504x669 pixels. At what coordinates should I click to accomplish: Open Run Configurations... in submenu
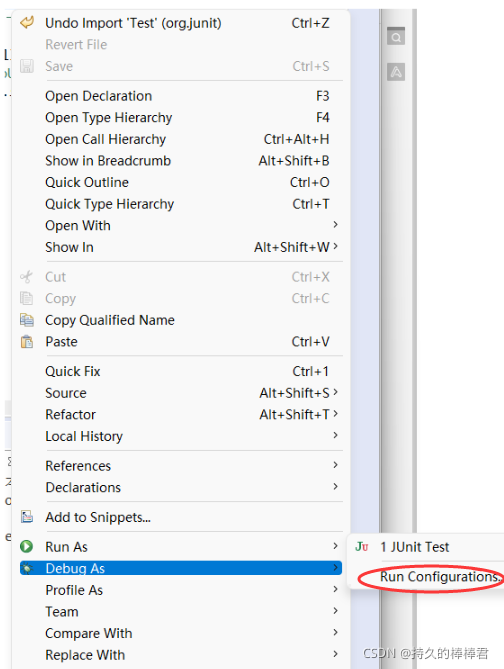coord(441,577)
